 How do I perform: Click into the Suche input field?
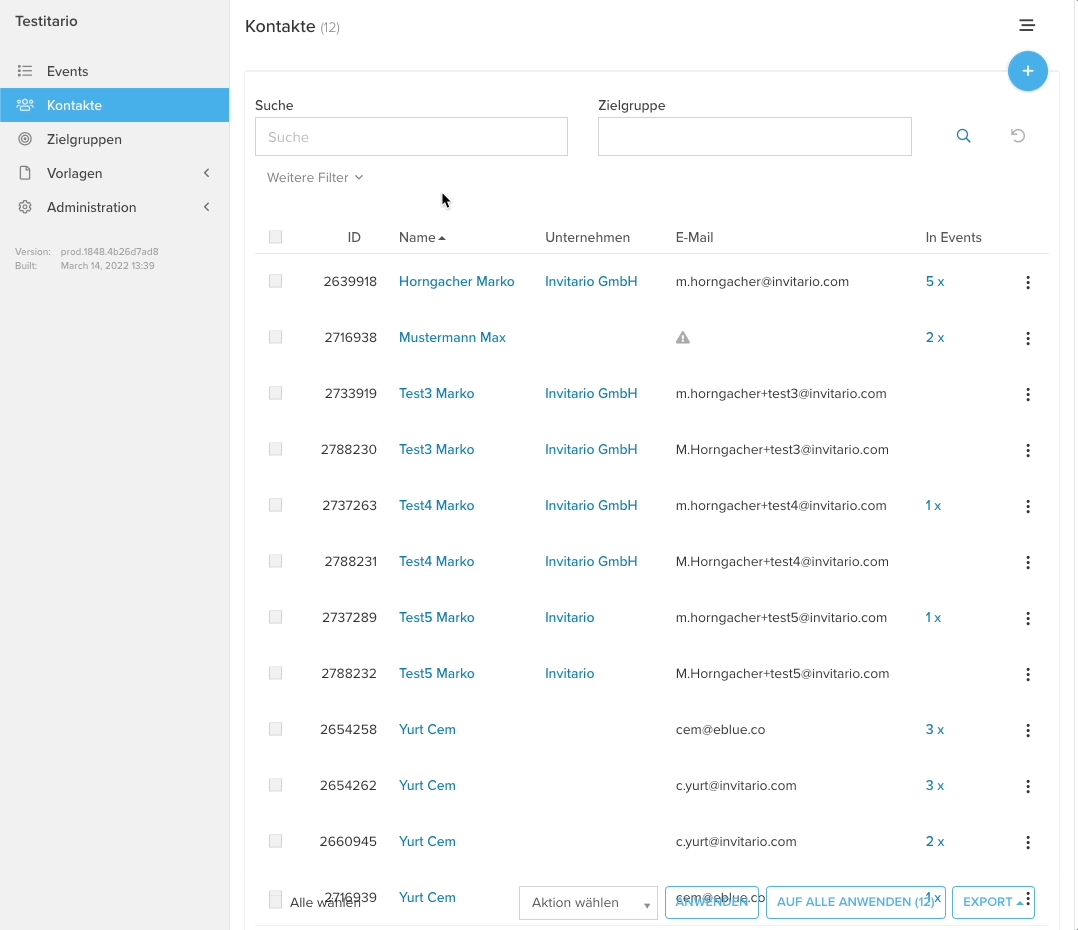pos(411,137)
